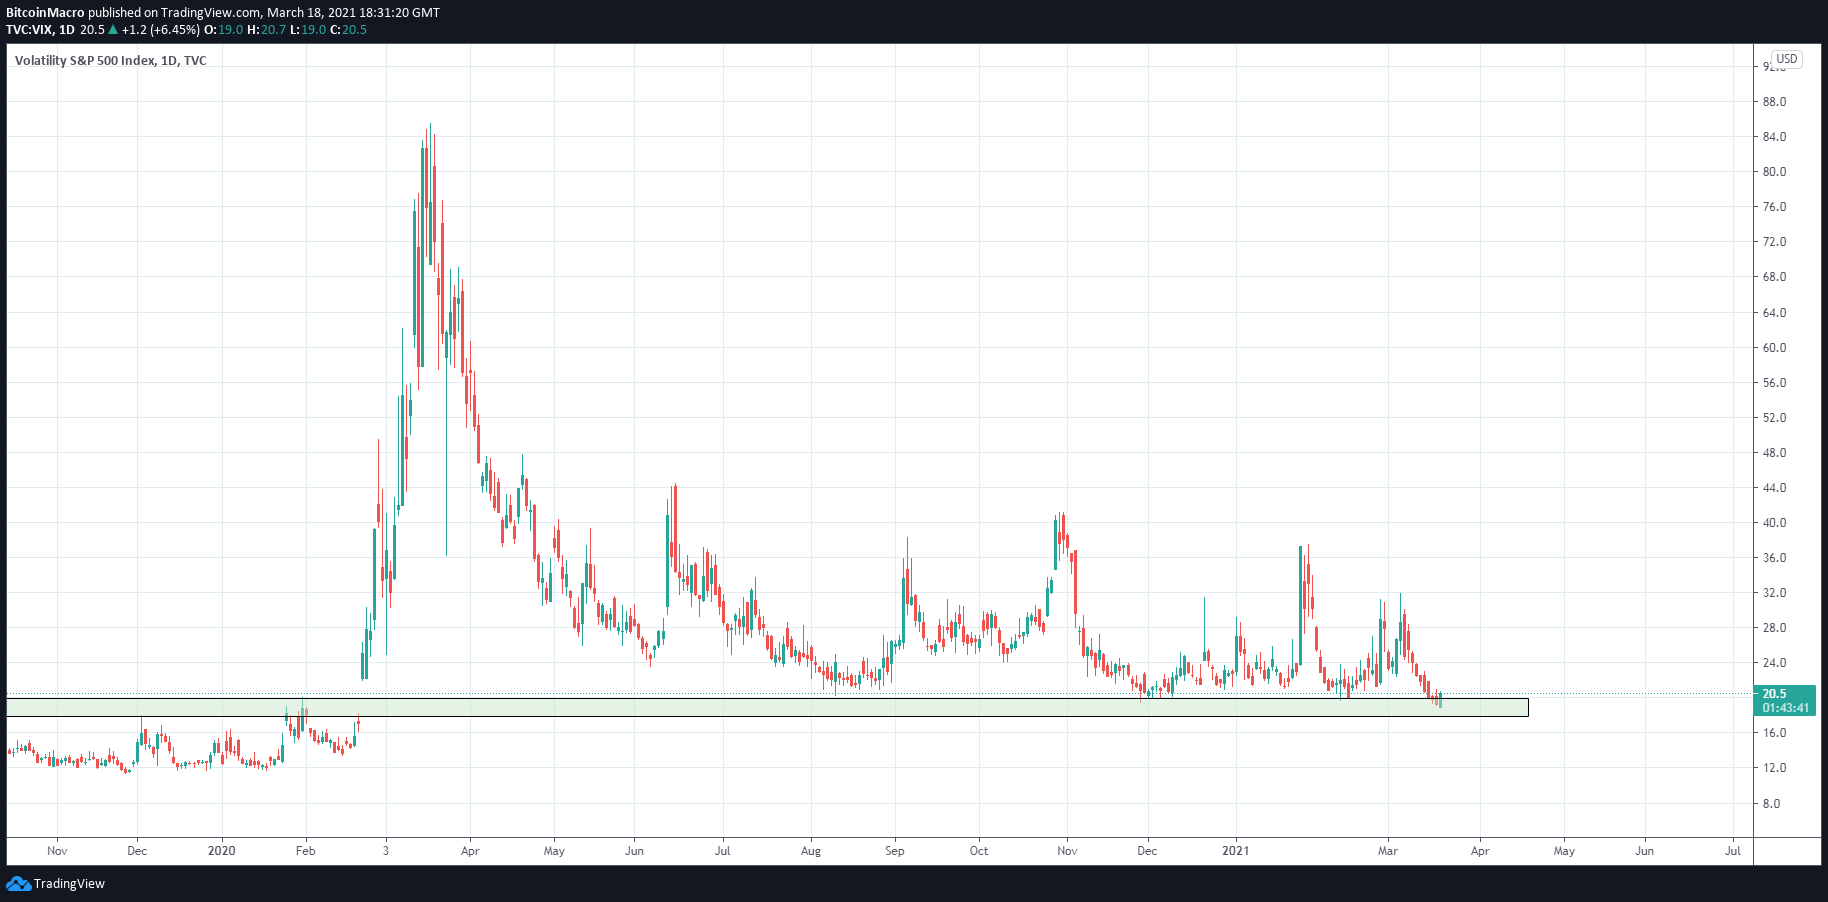Click the BitcoinMacro author name
Image resolution: width=1828 pixels, height=902 pixels.
coord(46,13)
